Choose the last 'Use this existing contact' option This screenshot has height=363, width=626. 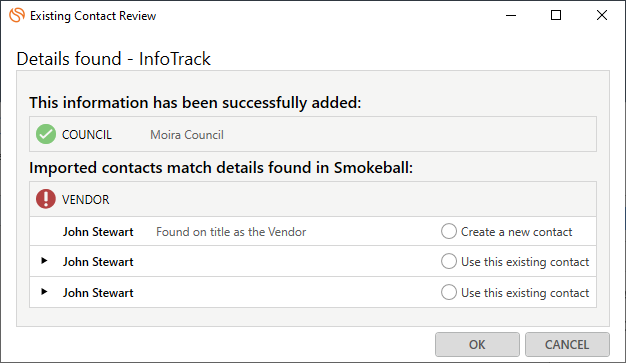[449, 292]
